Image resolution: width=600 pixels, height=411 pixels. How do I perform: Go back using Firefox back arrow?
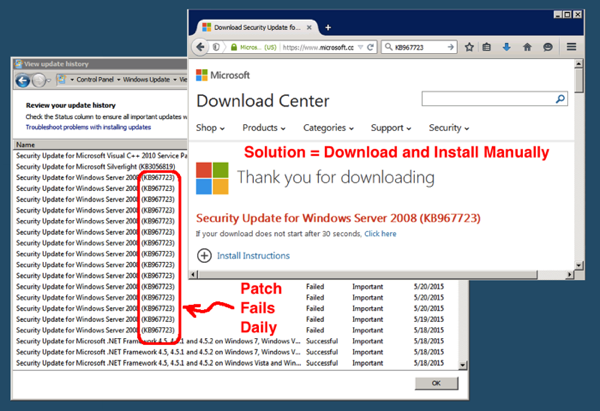click(x=200, y=47)
